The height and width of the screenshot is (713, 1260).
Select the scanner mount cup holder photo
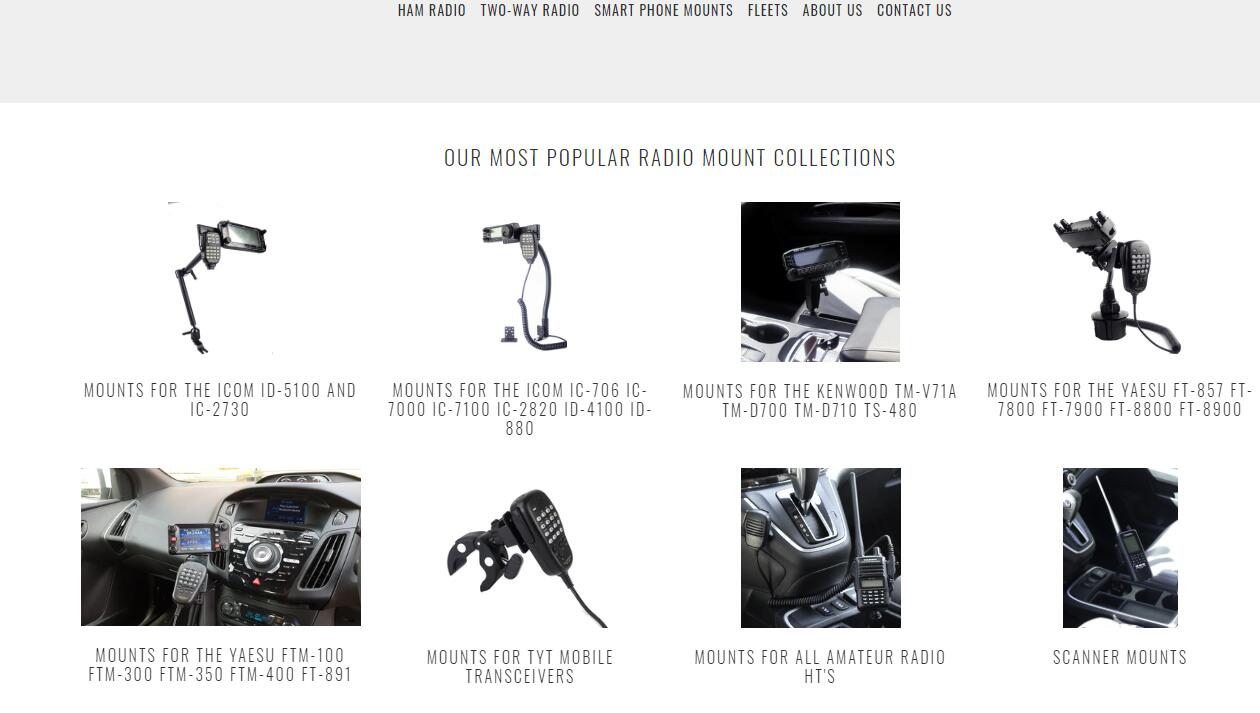click(1120, 548)
